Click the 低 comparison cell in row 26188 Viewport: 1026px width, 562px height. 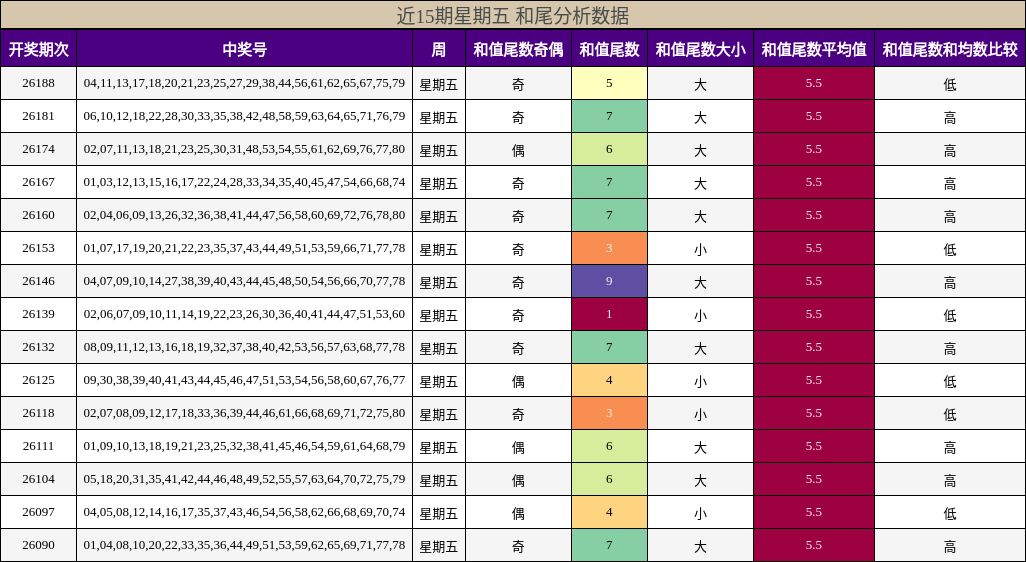point(950,84)
